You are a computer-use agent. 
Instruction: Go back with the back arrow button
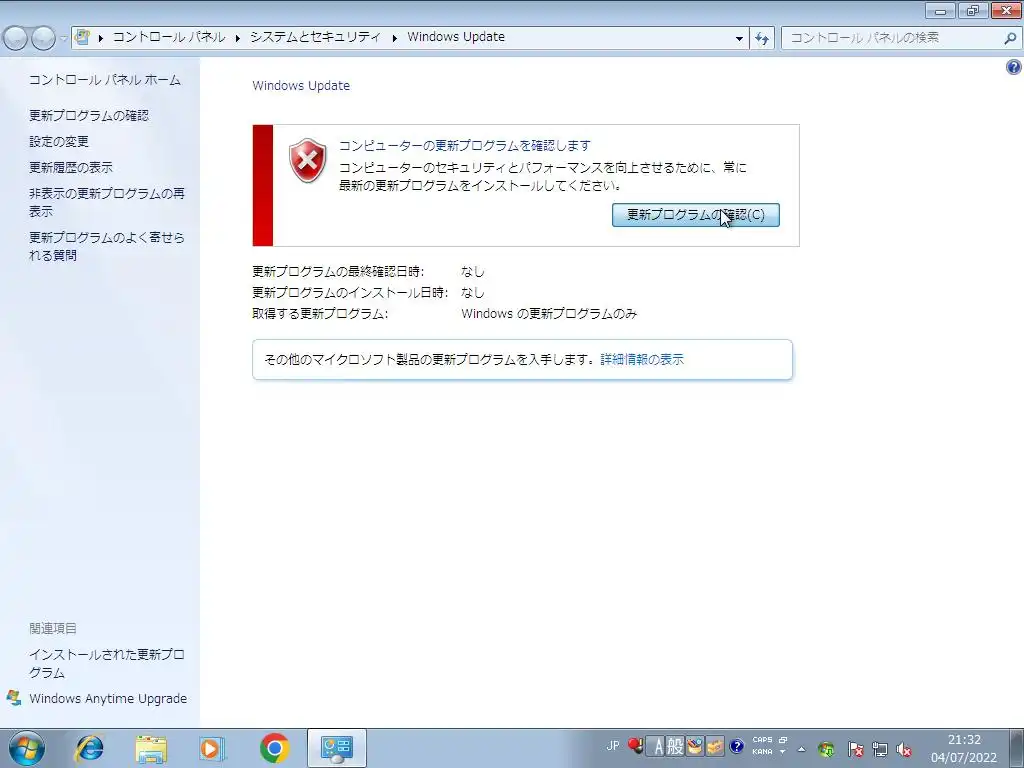16,39
